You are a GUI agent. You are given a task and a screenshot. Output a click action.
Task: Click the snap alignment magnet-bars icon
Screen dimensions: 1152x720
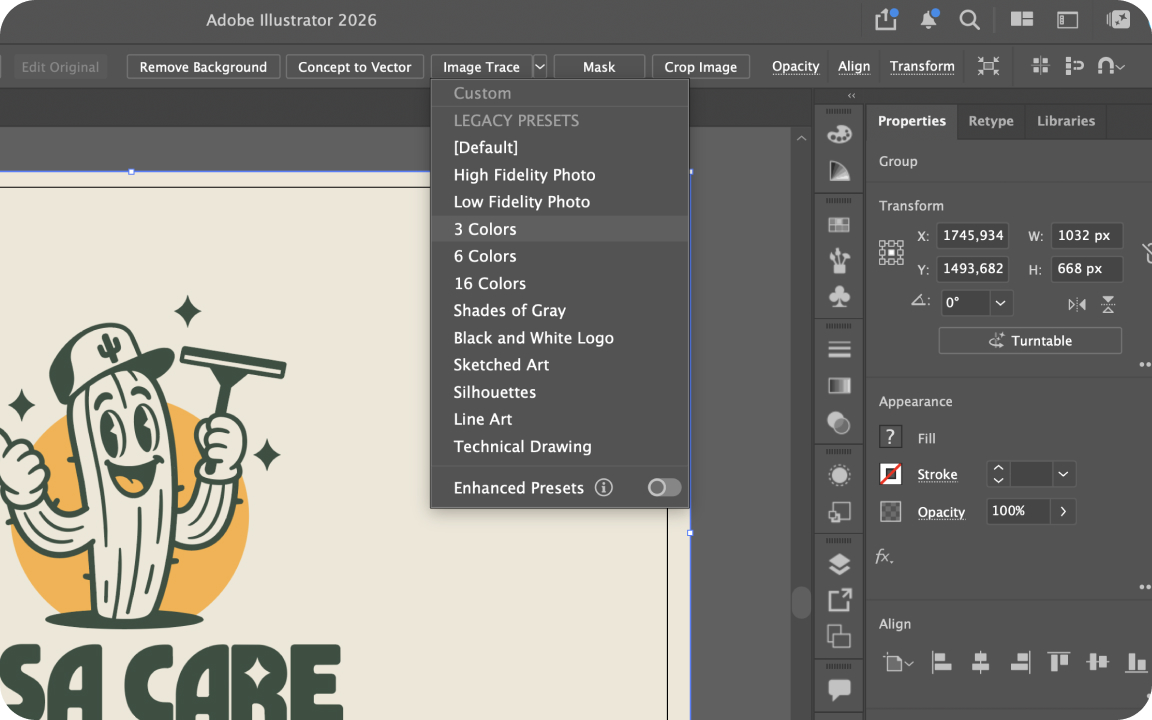(x=1074, y=66)
